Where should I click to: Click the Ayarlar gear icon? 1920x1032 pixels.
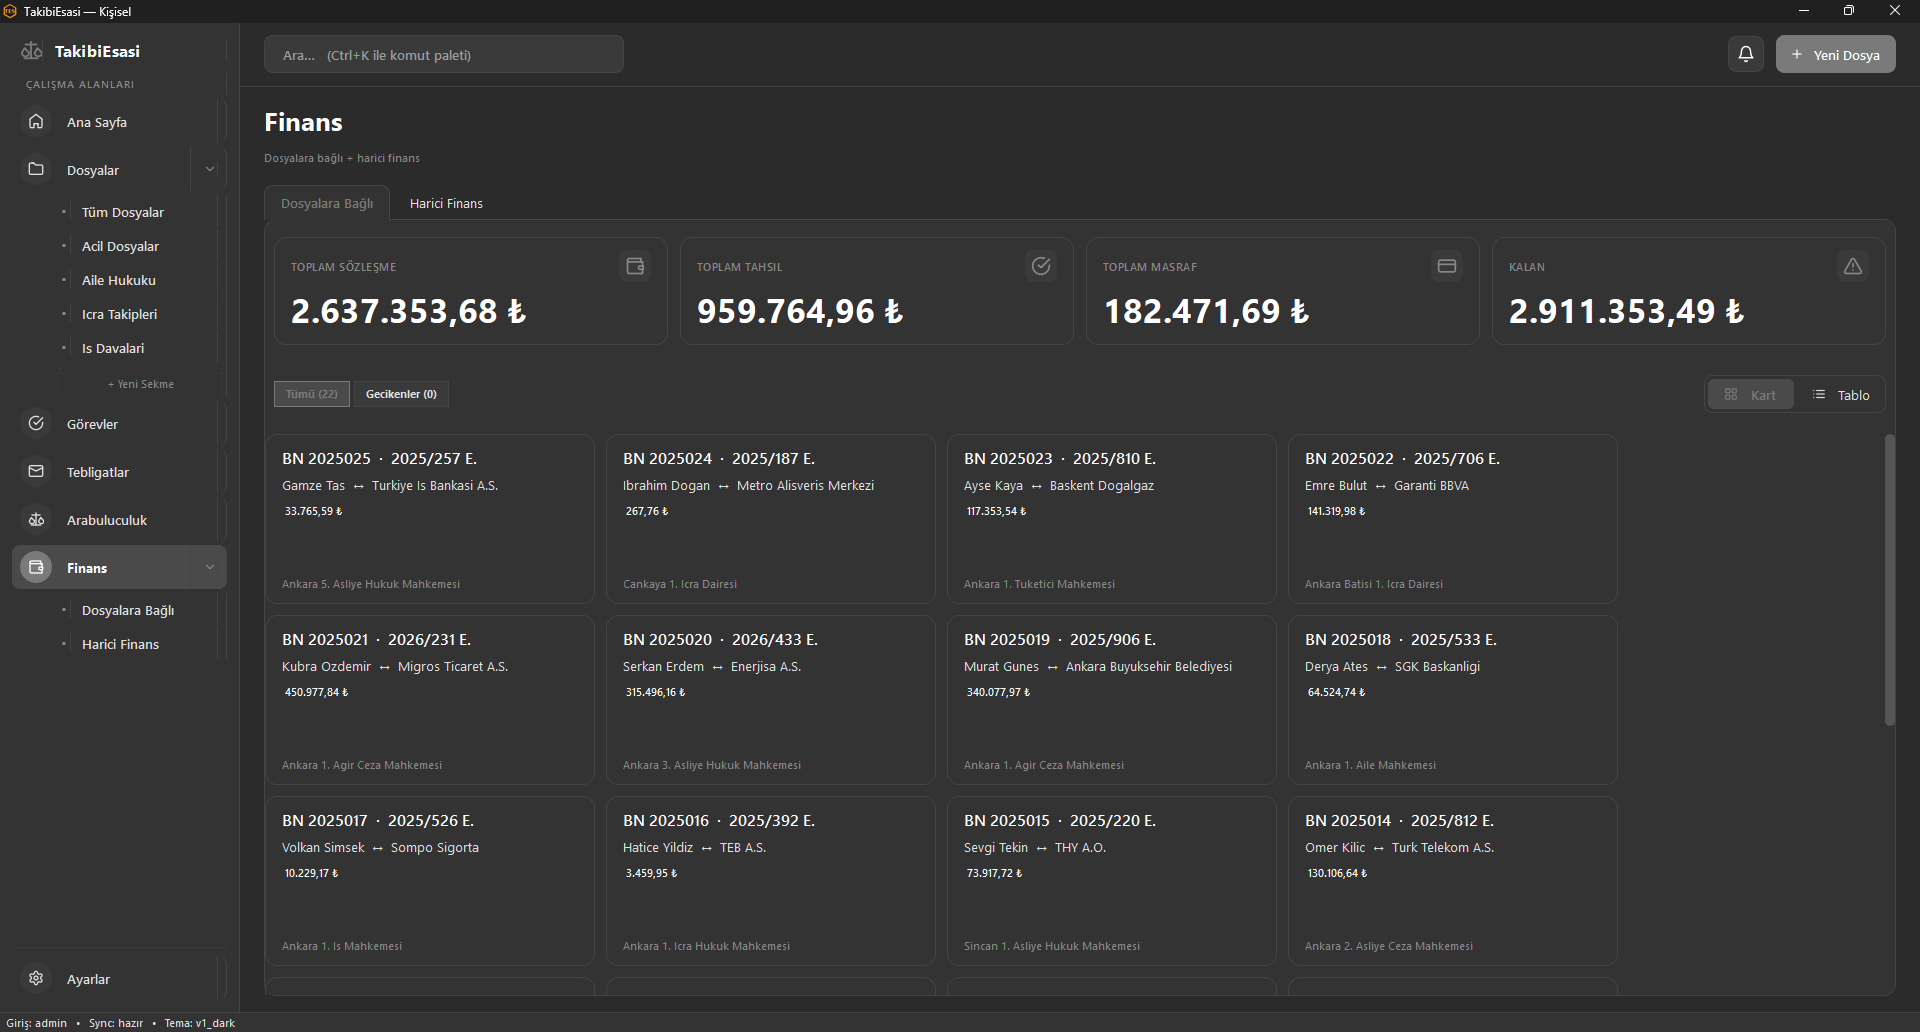36,978
